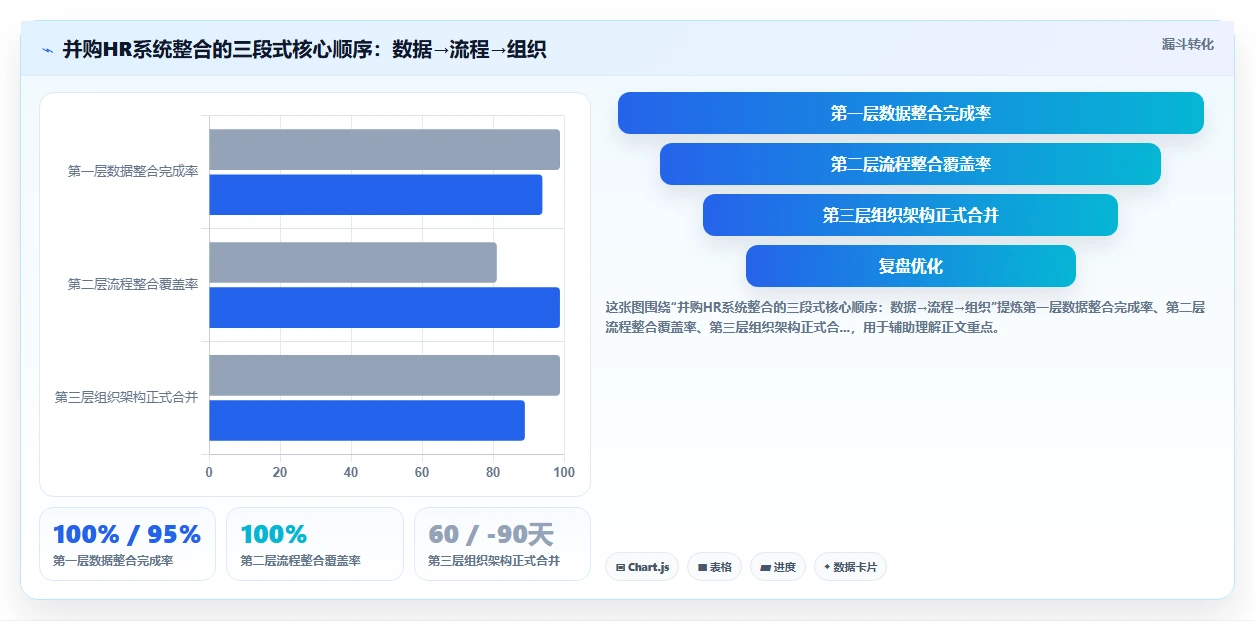Click the Chart.js tag chip
Image resolution: width=1255 pixels, height=621 pixels.
coord(642,567)
